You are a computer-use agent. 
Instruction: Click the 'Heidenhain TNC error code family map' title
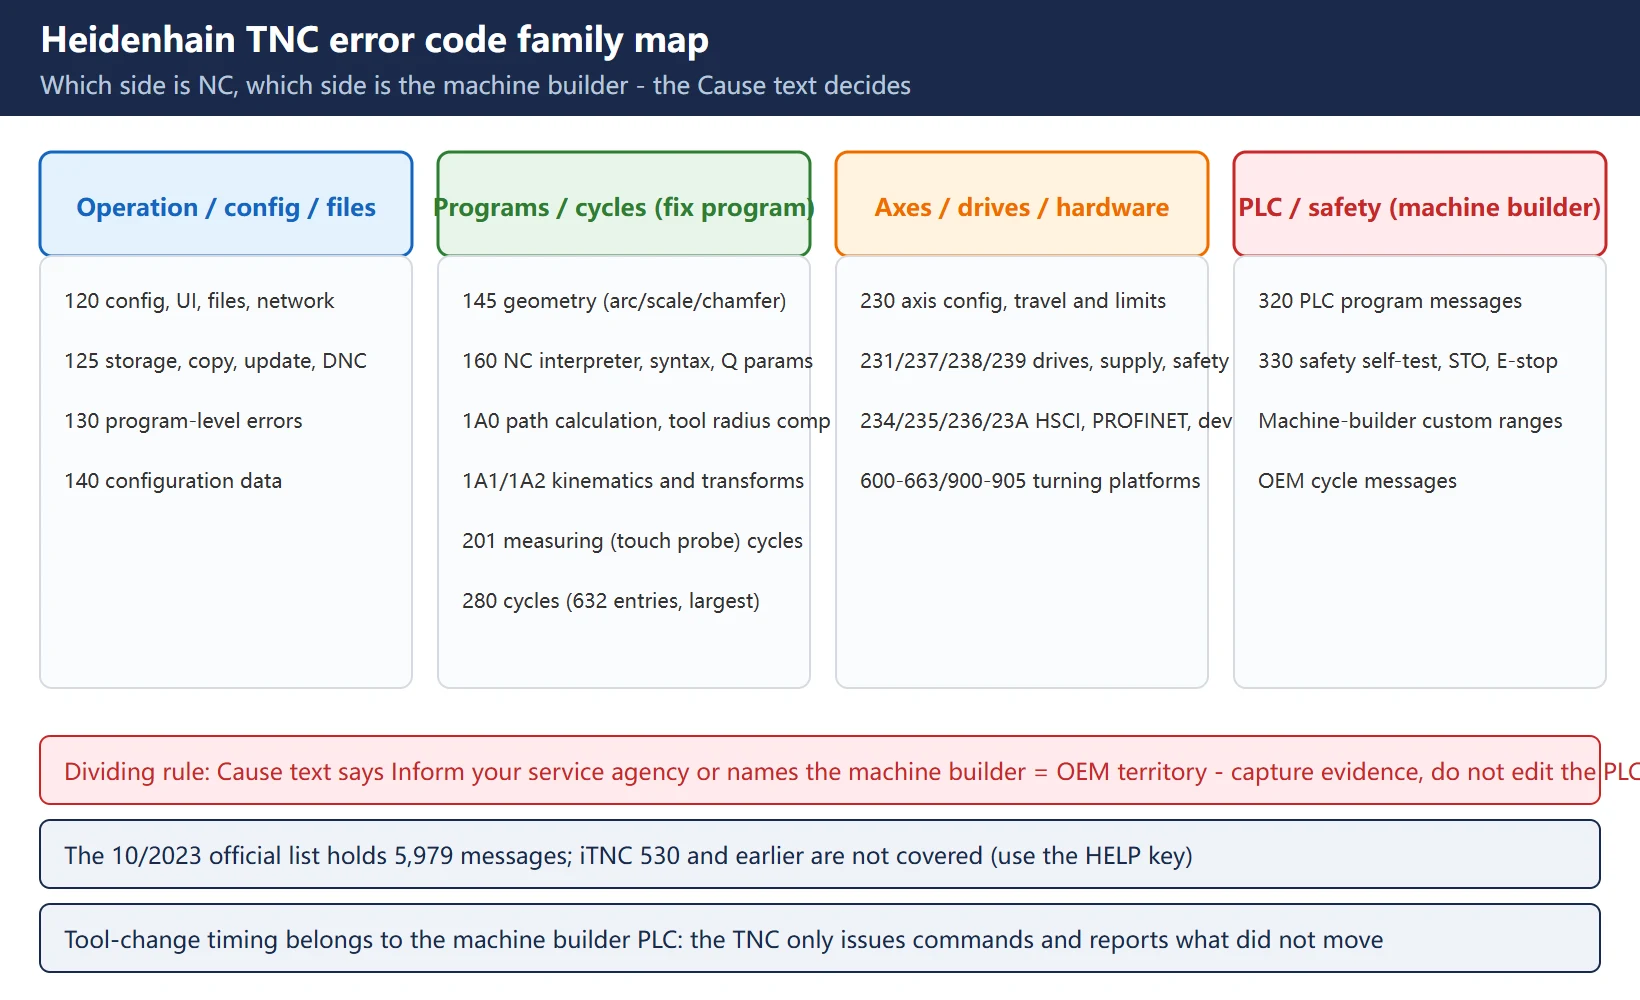pyautogui.click(x=375, y=40)
